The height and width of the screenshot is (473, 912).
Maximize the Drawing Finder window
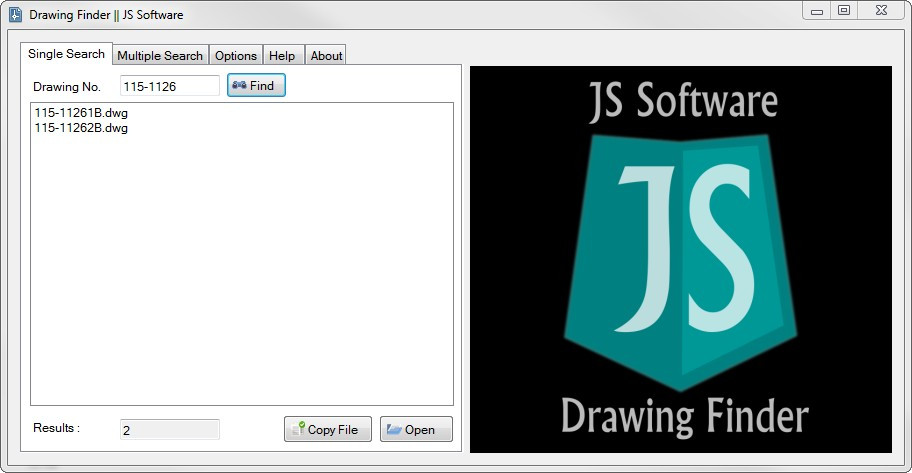click(x=844, y=10)
